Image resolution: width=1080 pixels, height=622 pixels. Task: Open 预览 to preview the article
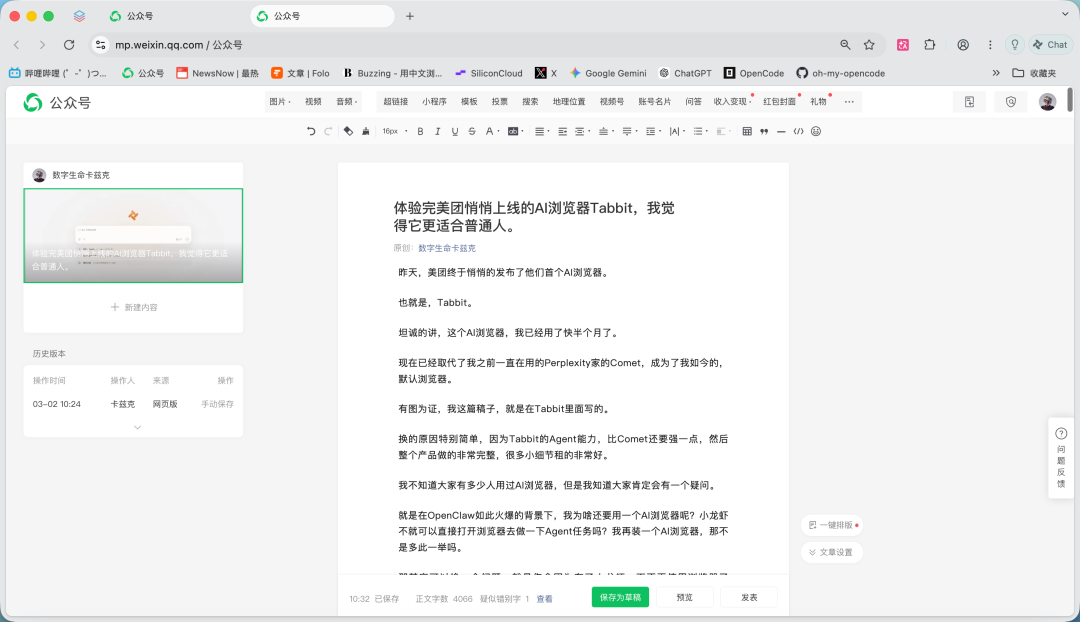pos(685,596)
